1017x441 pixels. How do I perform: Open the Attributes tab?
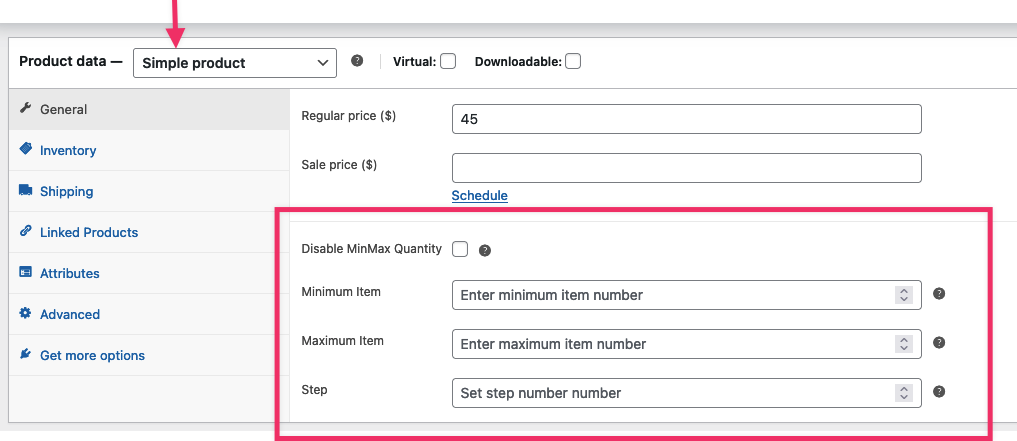pos(149,273)
